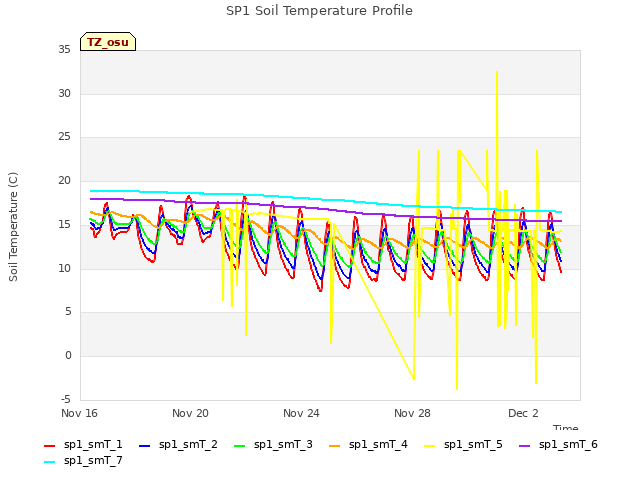Click the yellow sp1_smT_5 legend swatch
The height and width of the screenshot is (480, 640).
tap(429, 446)
